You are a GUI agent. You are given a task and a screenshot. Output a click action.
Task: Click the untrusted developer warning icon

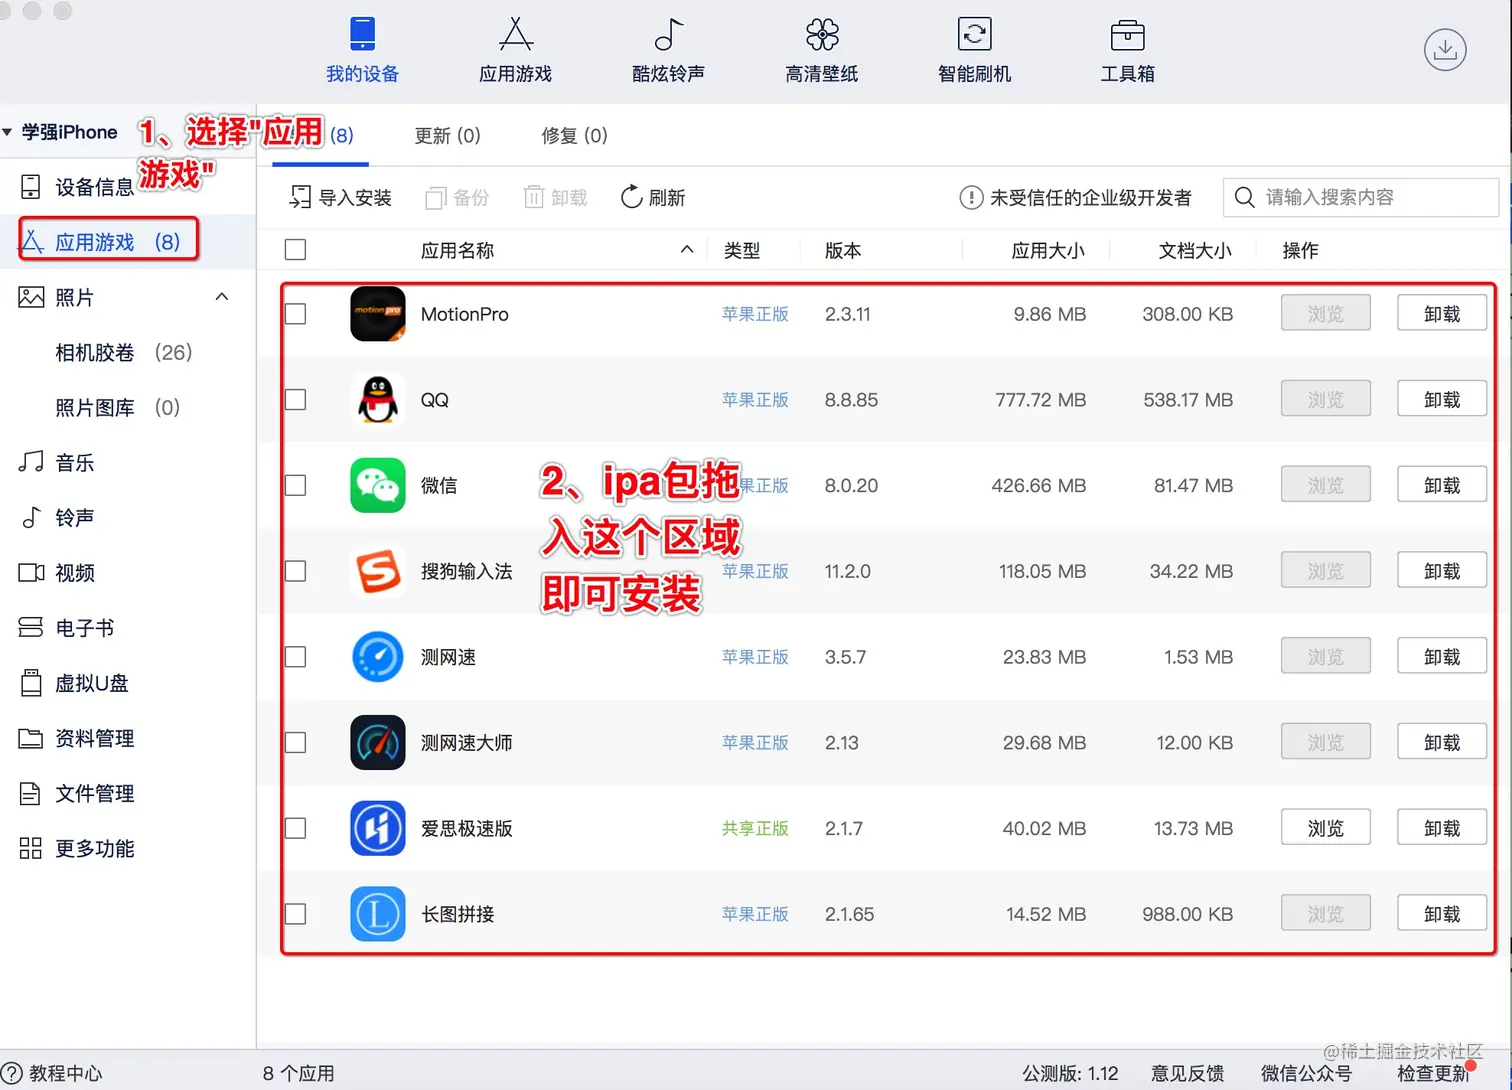[971, 197]
